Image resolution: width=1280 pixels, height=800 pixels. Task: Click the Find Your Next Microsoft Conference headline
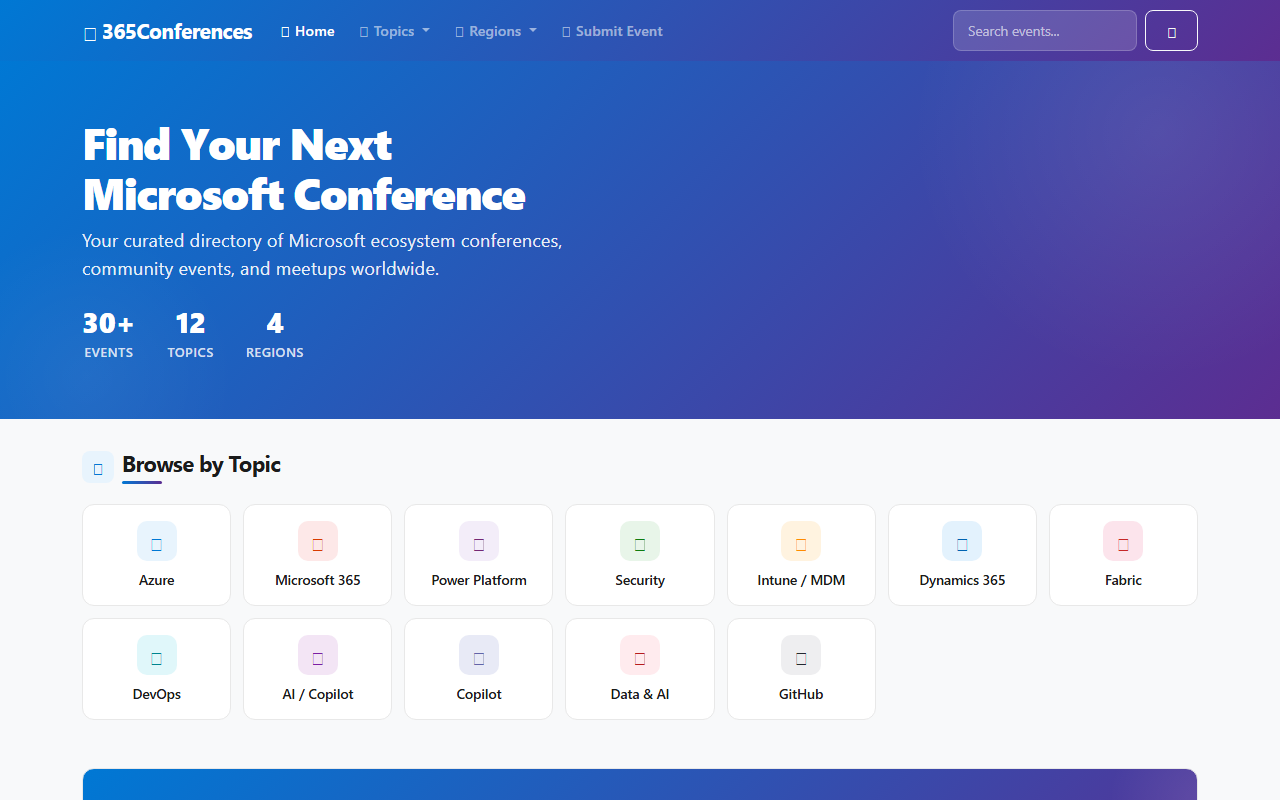click(x=304, y=170)
